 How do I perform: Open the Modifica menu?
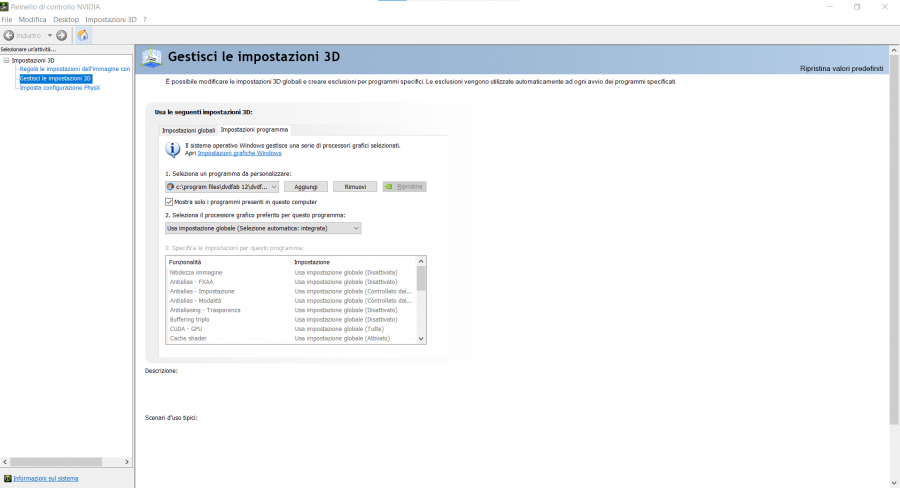[x=32, y=20]
